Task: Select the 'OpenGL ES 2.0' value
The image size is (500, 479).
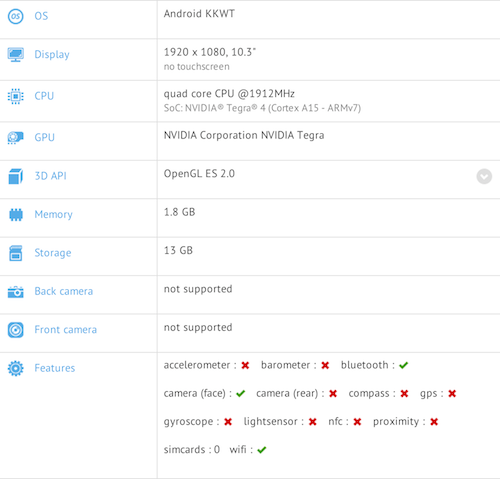Action: (199, 174)
